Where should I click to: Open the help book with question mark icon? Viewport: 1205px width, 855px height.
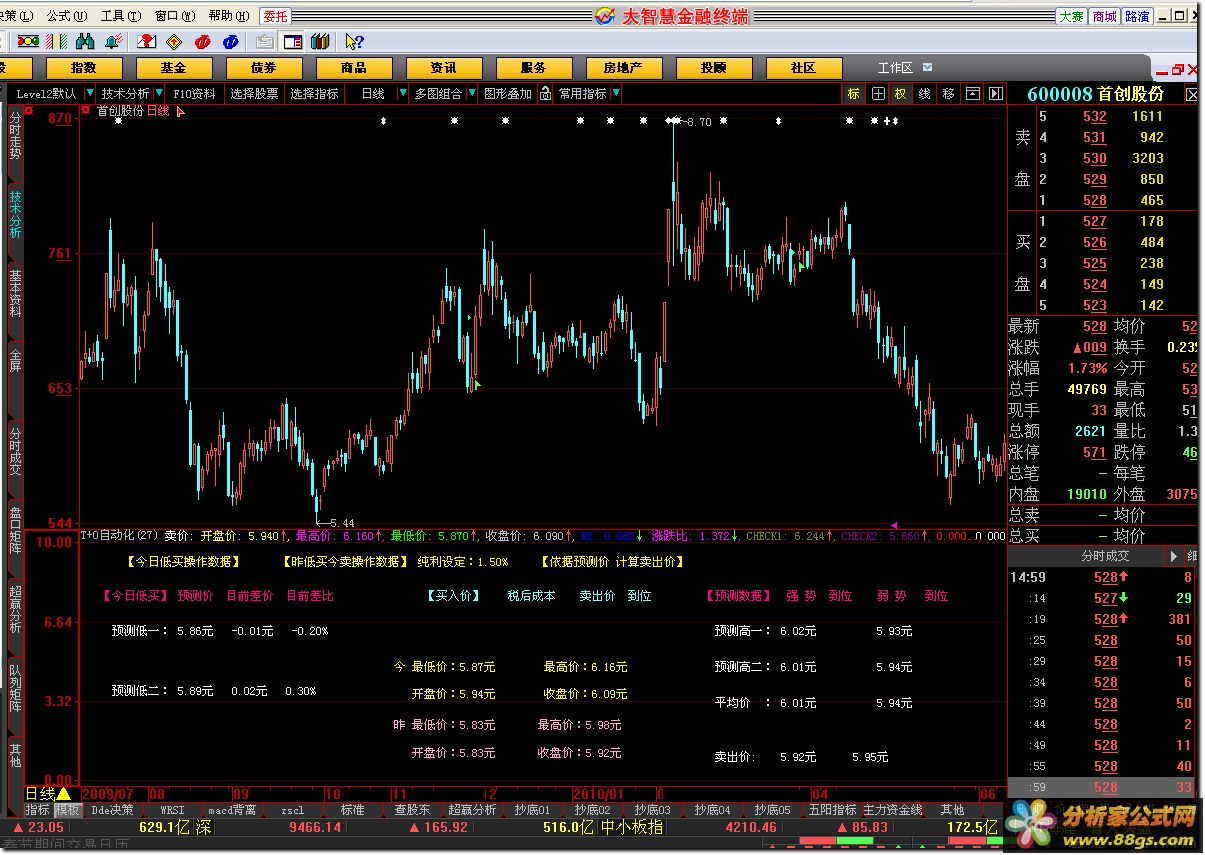pyautogui.click(x=146, y=41)
